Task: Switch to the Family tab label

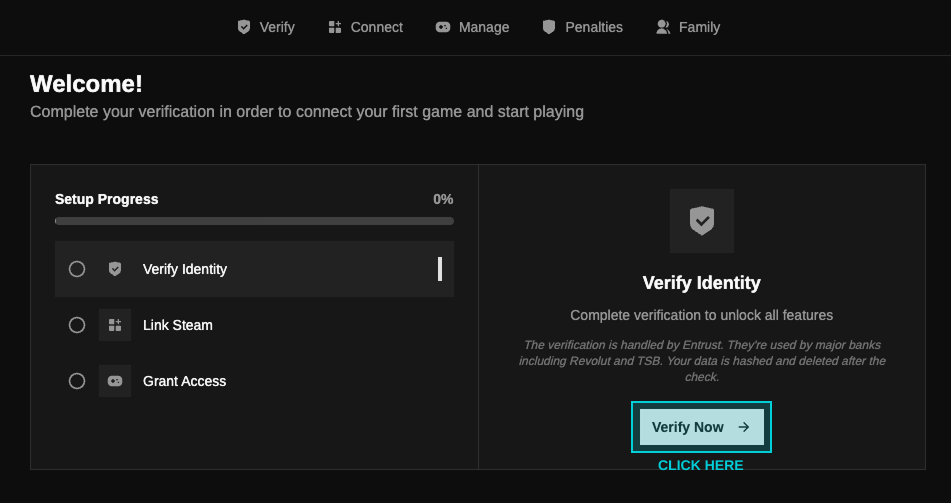Action: point(699,27)
